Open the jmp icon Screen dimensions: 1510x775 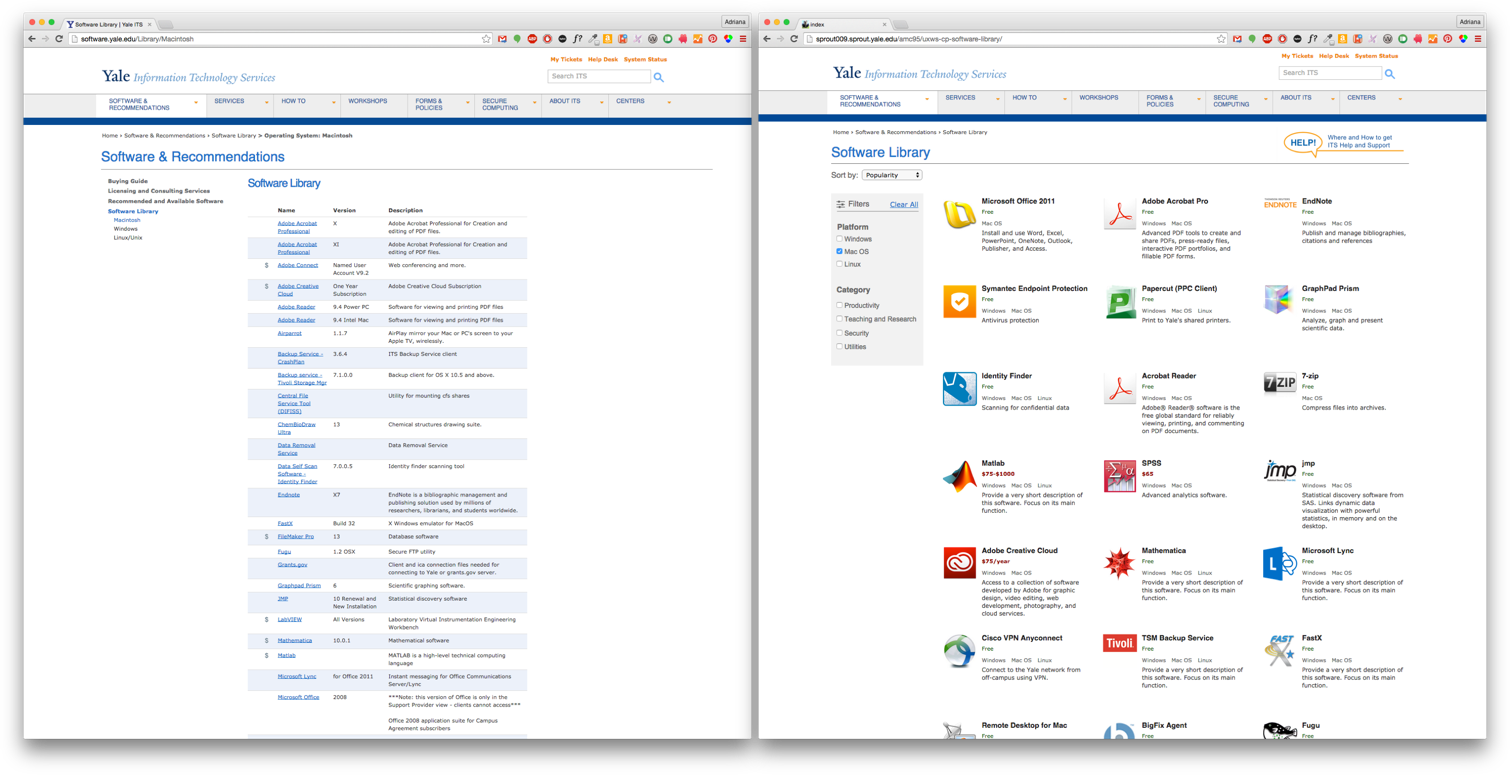coord(1280,471)
